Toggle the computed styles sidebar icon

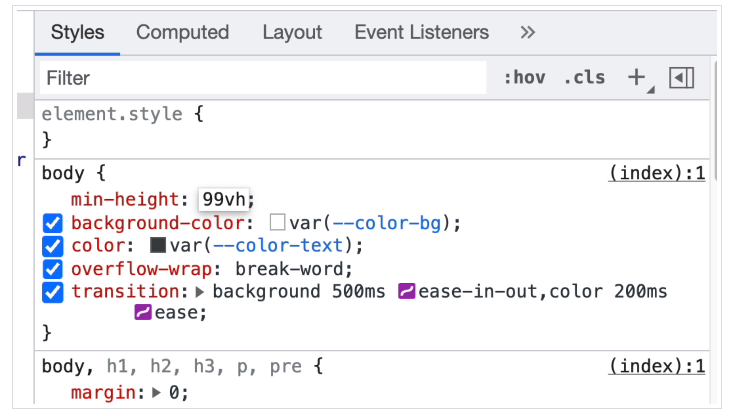682,78
